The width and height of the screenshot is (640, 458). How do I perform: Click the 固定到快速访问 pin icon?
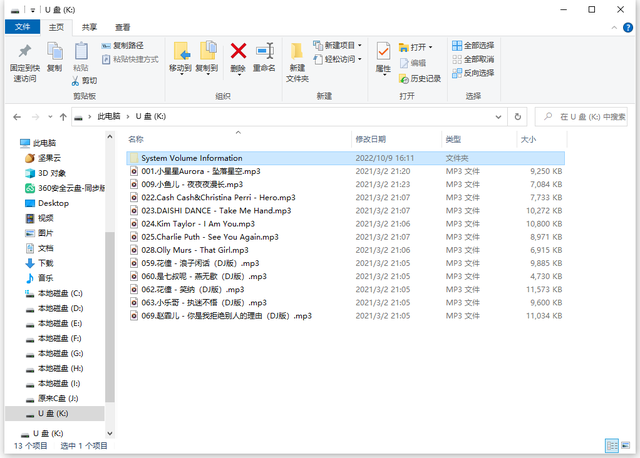[x=24, y=51]
